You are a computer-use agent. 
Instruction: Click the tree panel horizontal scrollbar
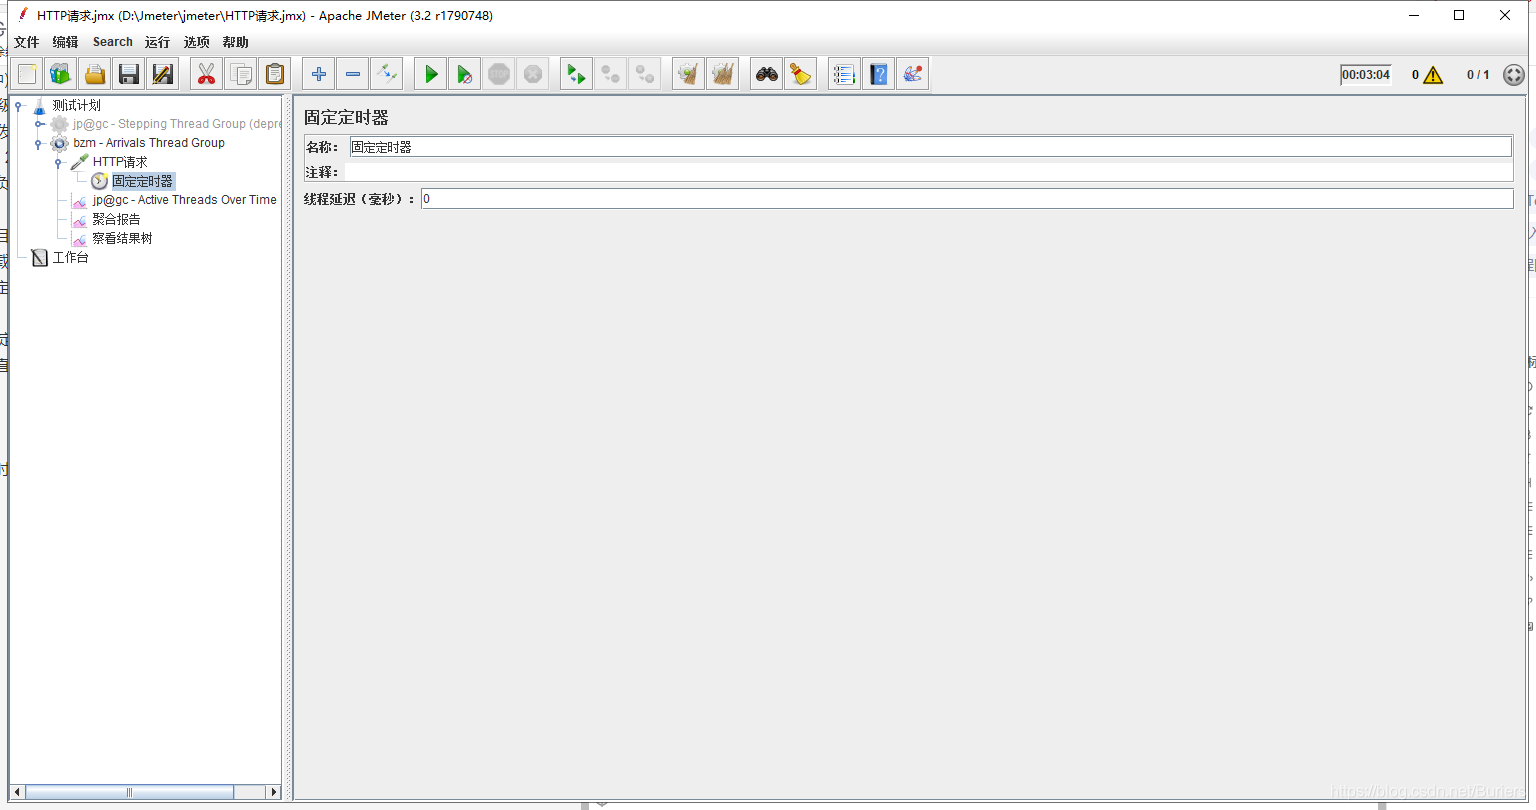pos(129,792)
